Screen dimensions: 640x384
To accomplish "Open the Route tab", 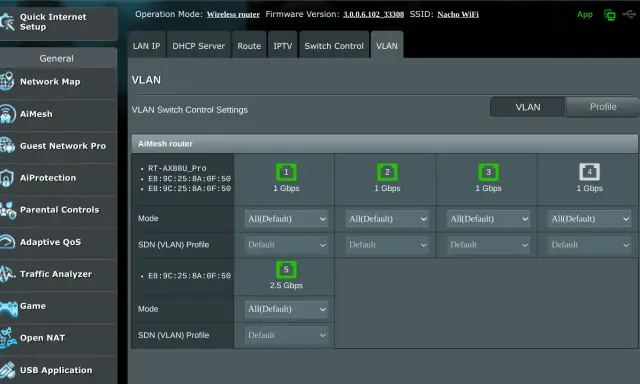I will 249,45.
